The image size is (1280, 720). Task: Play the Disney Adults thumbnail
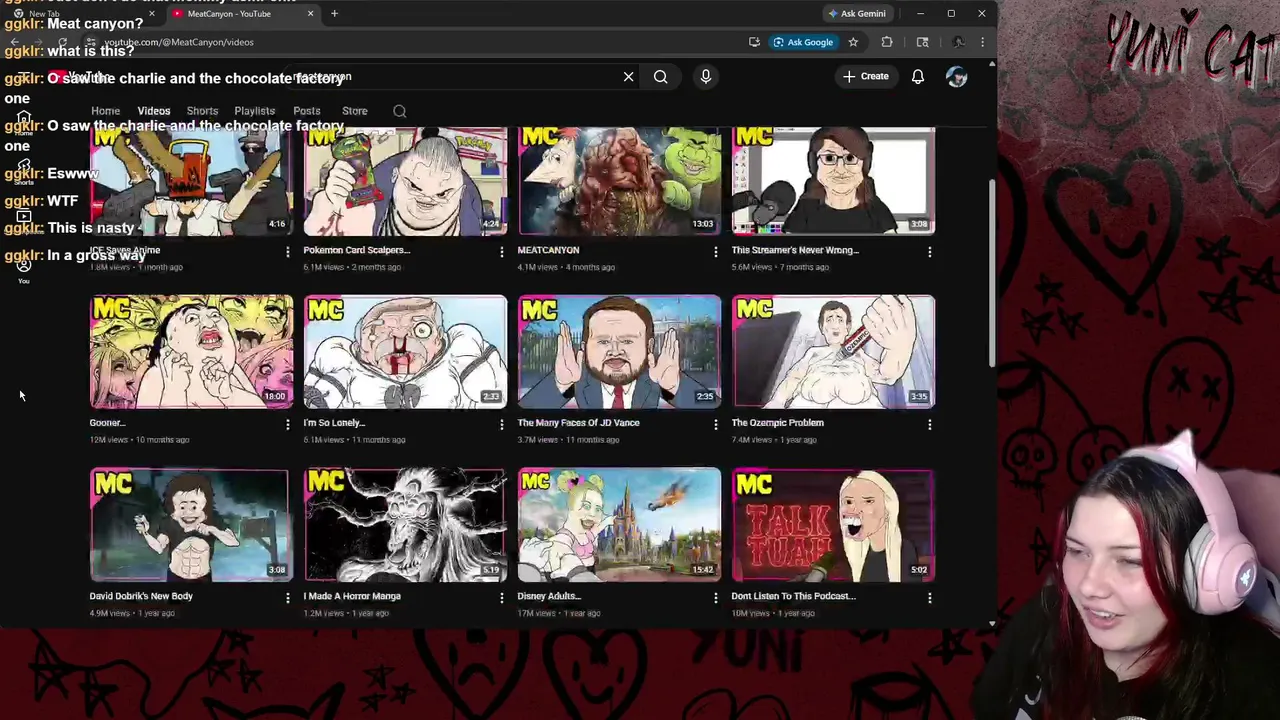point(619,525)
